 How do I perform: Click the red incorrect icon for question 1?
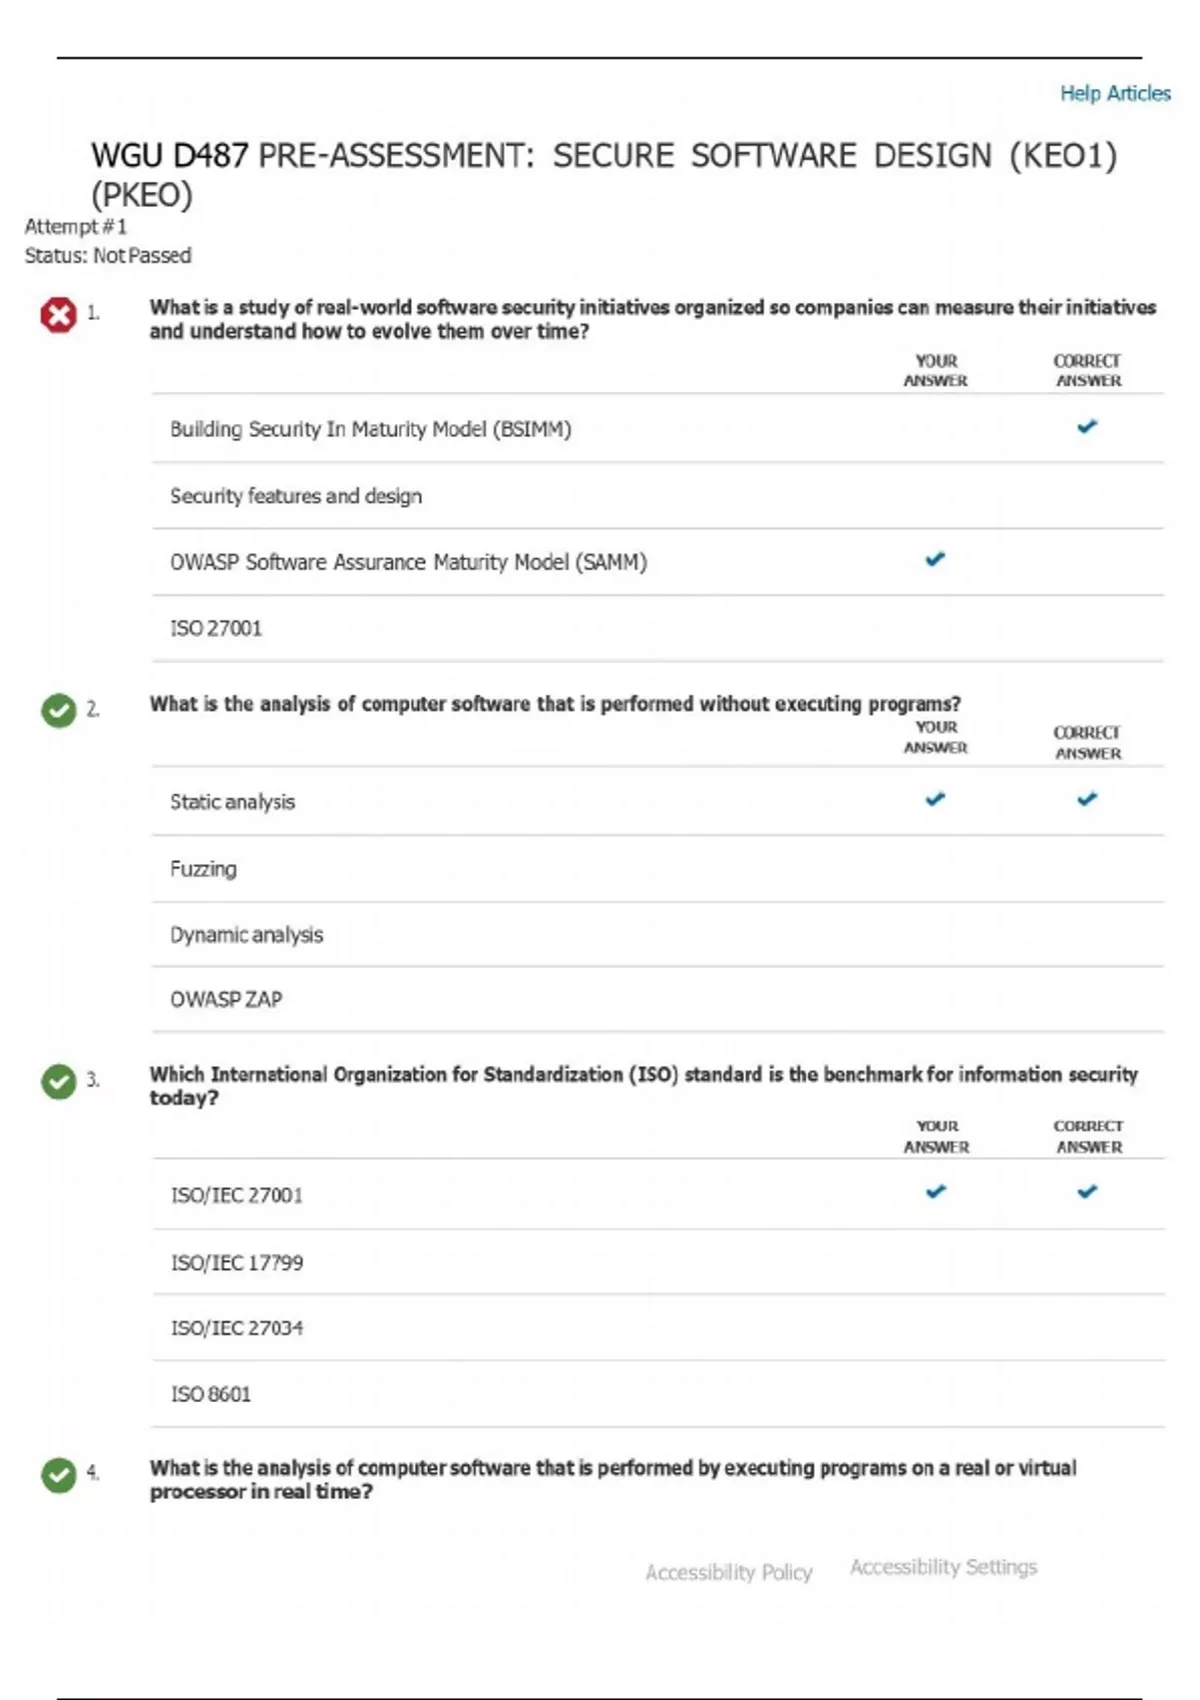point(58,315)
